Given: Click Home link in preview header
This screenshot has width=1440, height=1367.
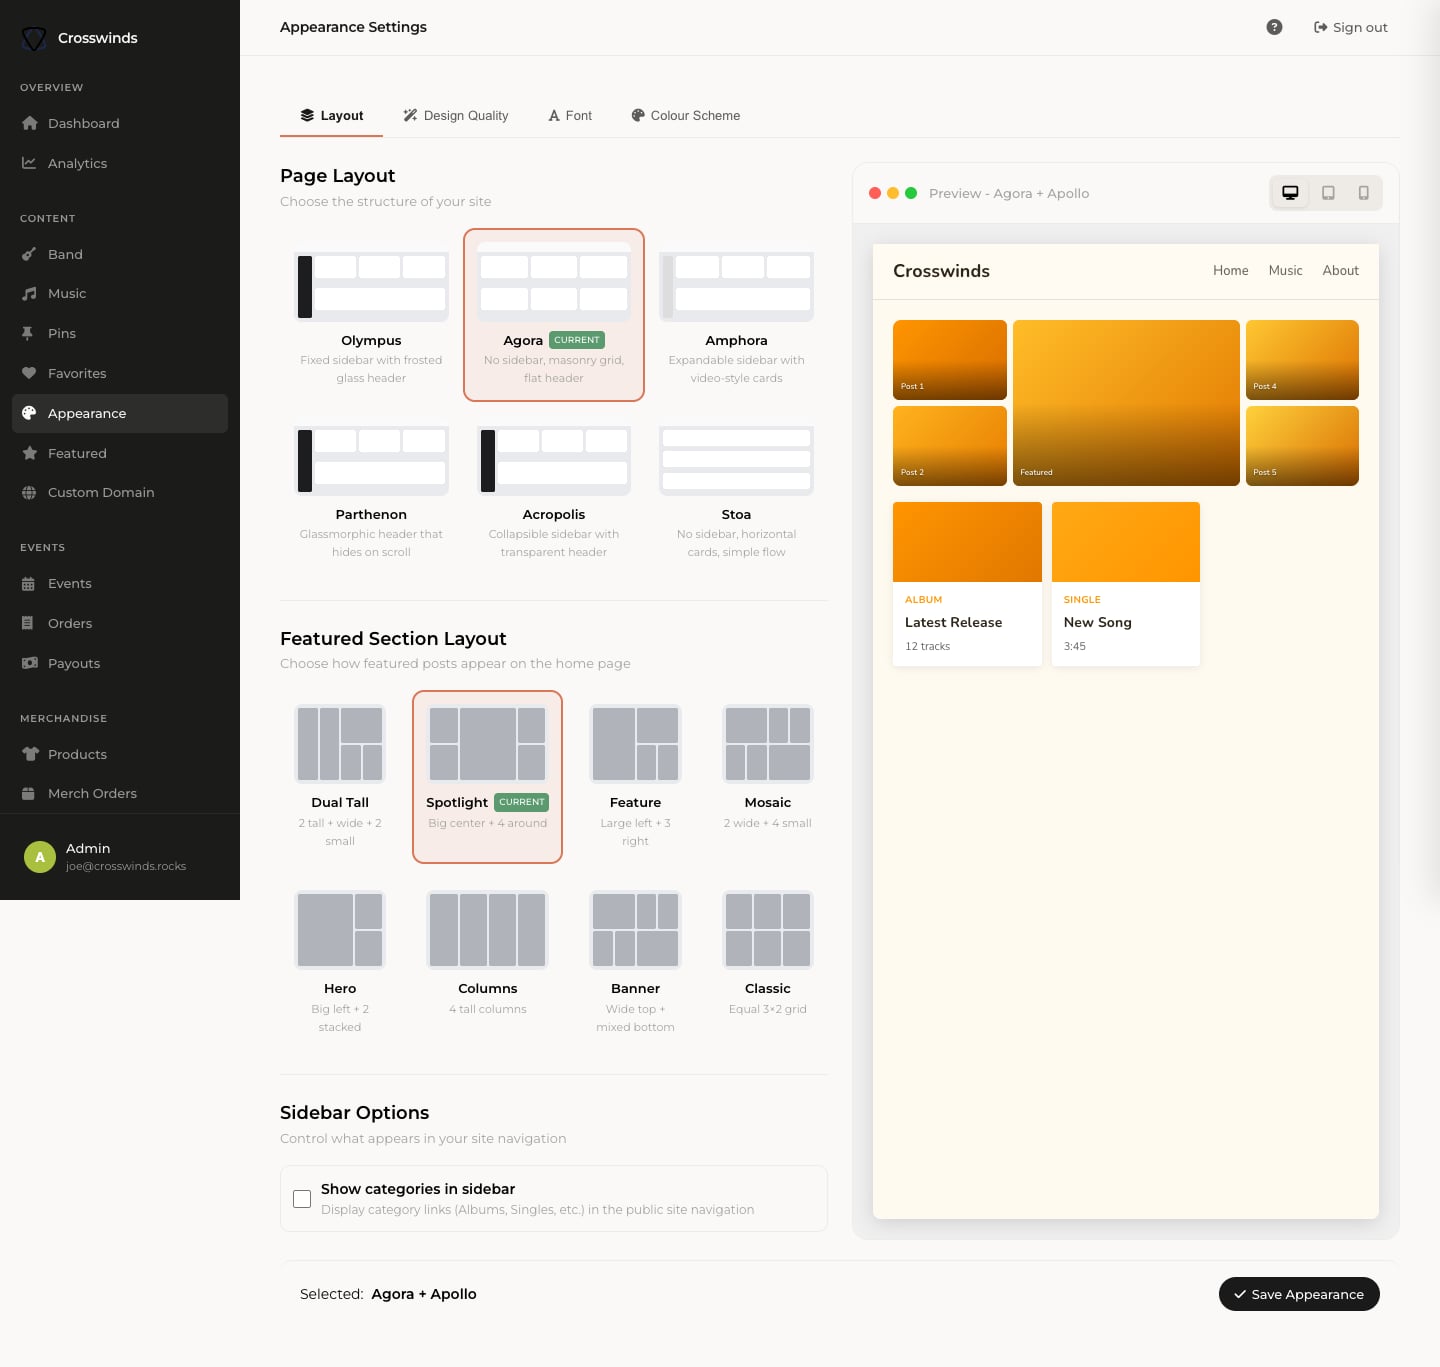Looking at the screenshot, I should point(1231,271).
